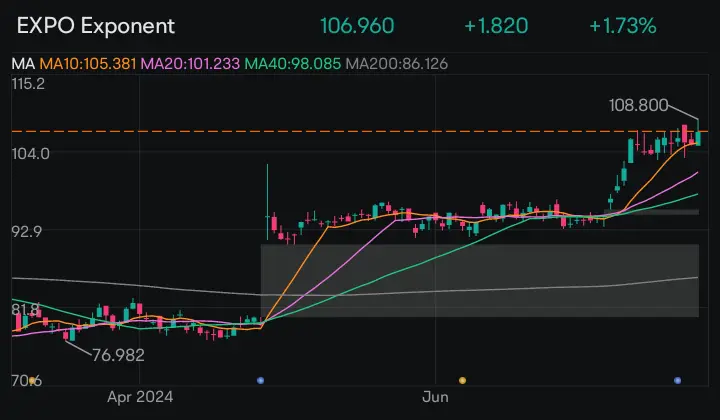The width and height of the screenshot is (720, 420).
Task: Click the 81.8 price axis label
Action: coord(25,309)
